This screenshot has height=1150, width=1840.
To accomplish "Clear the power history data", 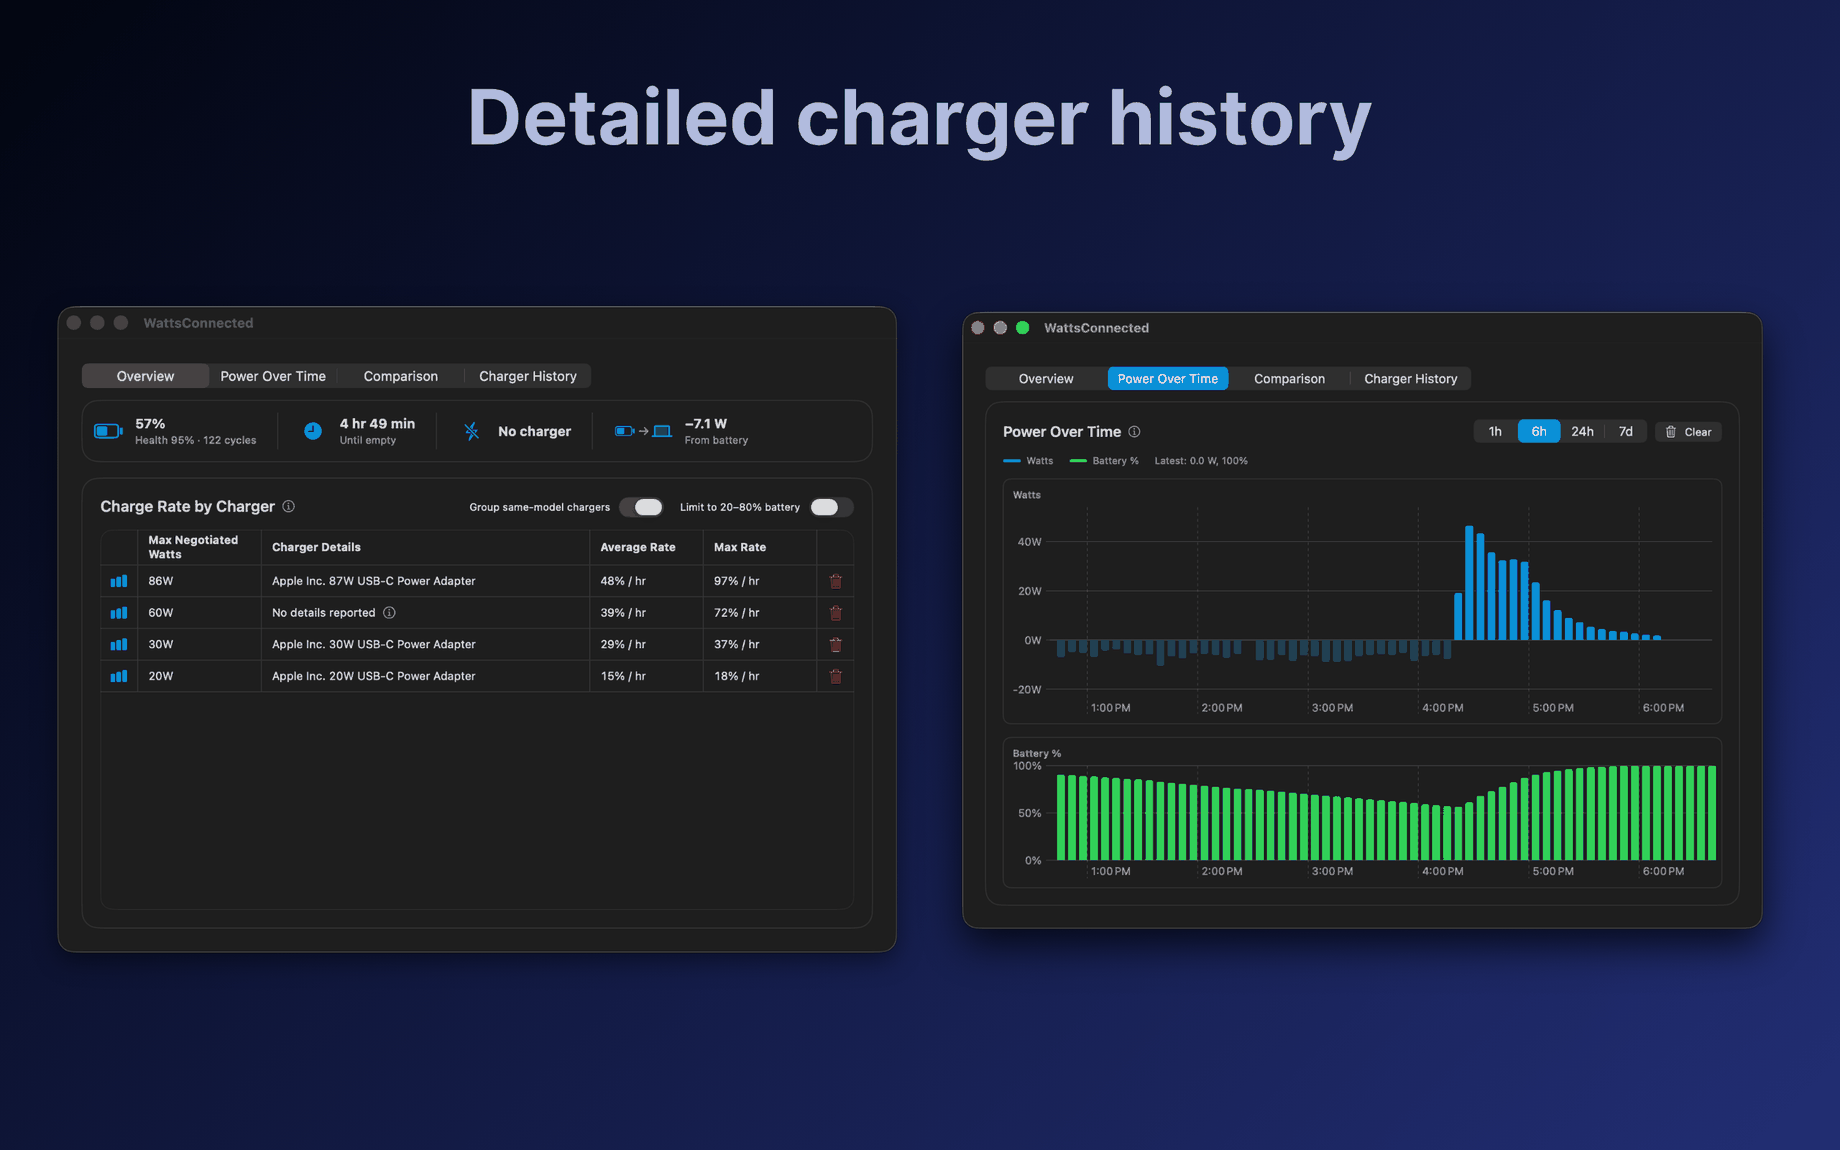I will [1688, 432].
